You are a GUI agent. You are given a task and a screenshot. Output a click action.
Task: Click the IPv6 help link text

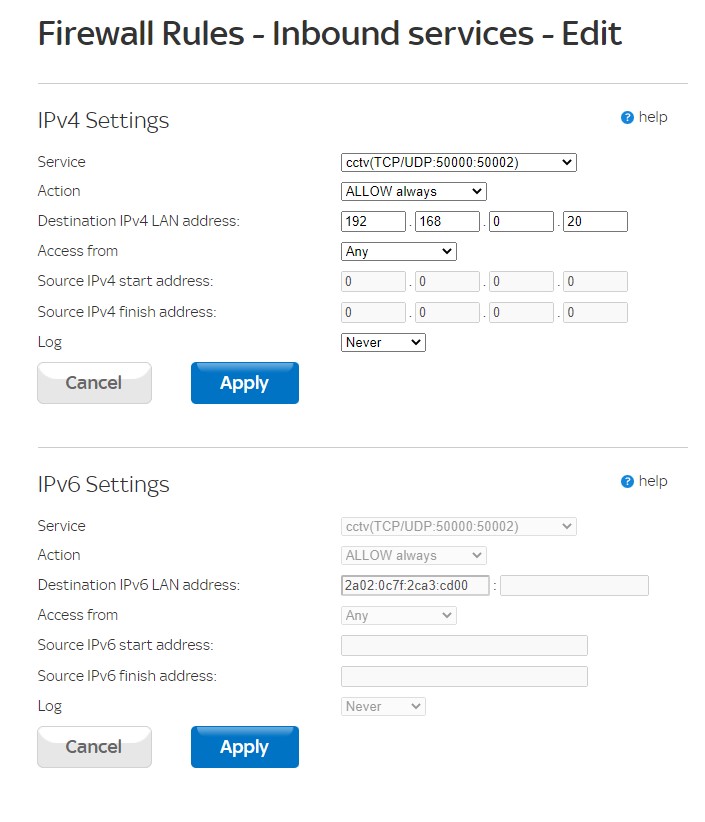(652, 481)
